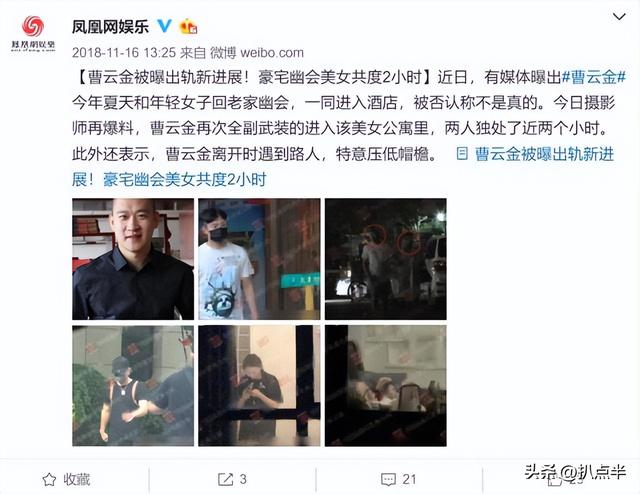Open the photo of person looking at phone
The width and height of the screenshot is (640, 494).
click(x=260, y=386)
